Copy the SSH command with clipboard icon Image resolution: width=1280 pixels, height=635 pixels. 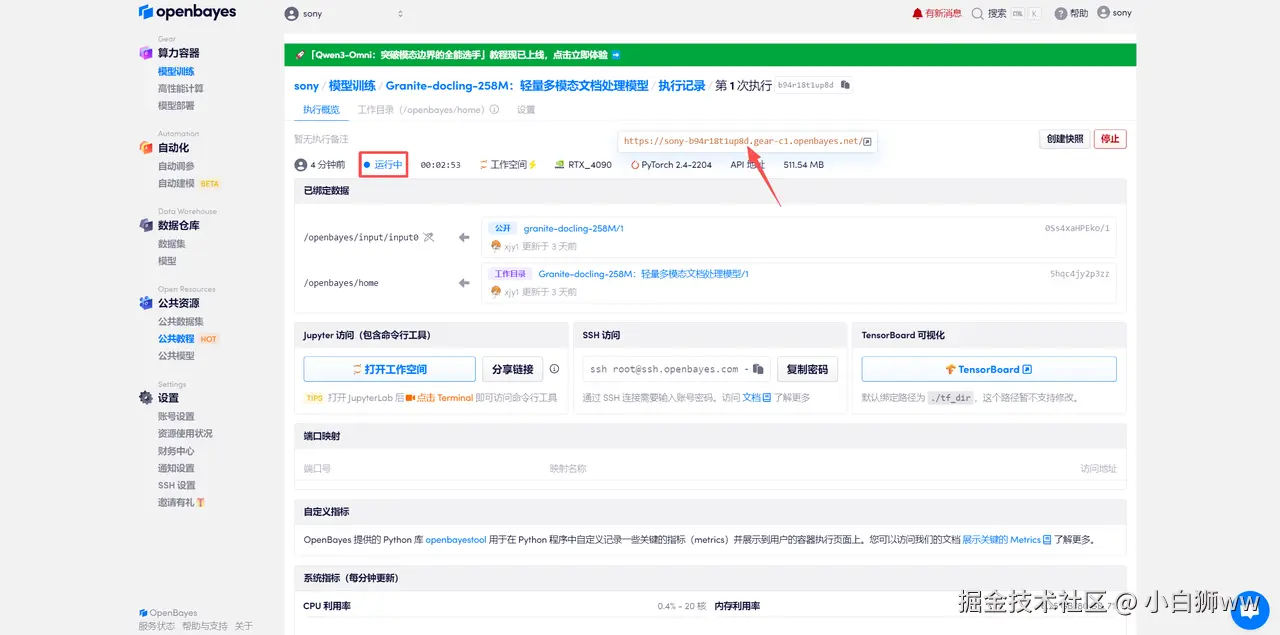[758, 369]
